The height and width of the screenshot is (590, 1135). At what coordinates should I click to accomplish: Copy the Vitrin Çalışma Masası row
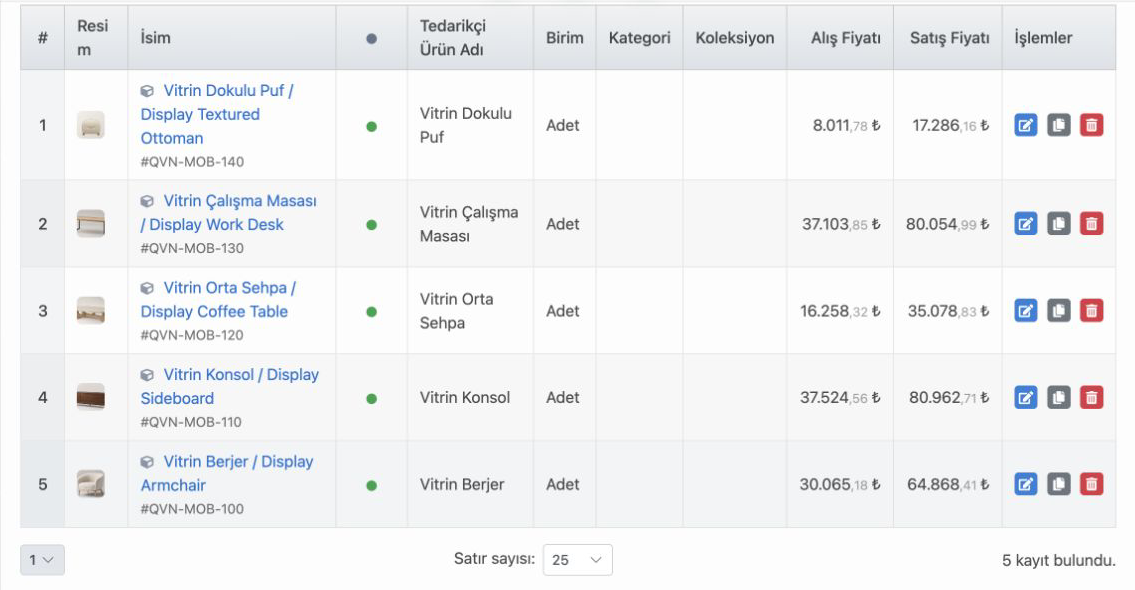tap(1058, 224)
